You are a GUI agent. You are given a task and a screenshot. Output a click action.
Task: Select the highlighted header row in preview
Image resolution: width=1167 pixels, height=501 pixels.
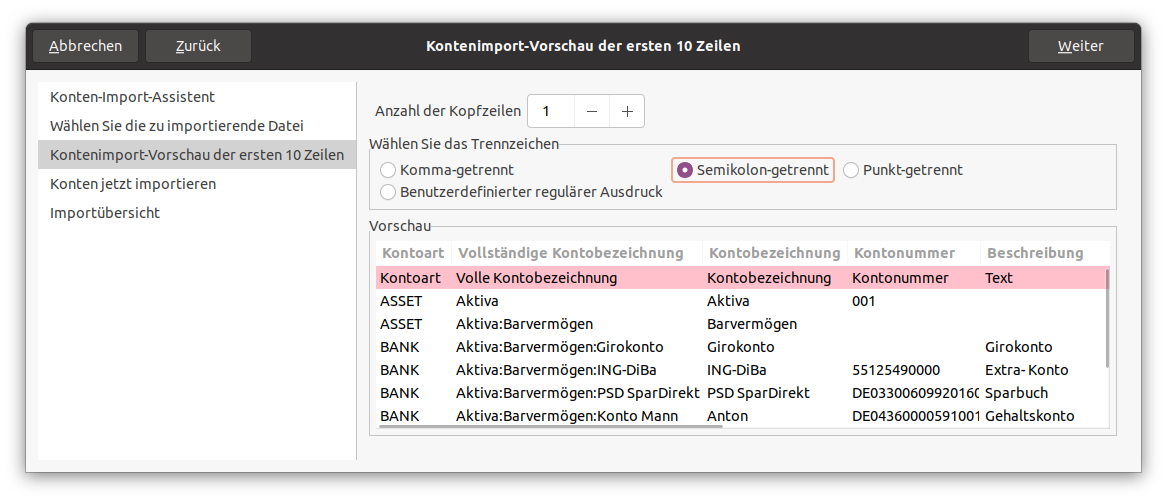point(740,278)
